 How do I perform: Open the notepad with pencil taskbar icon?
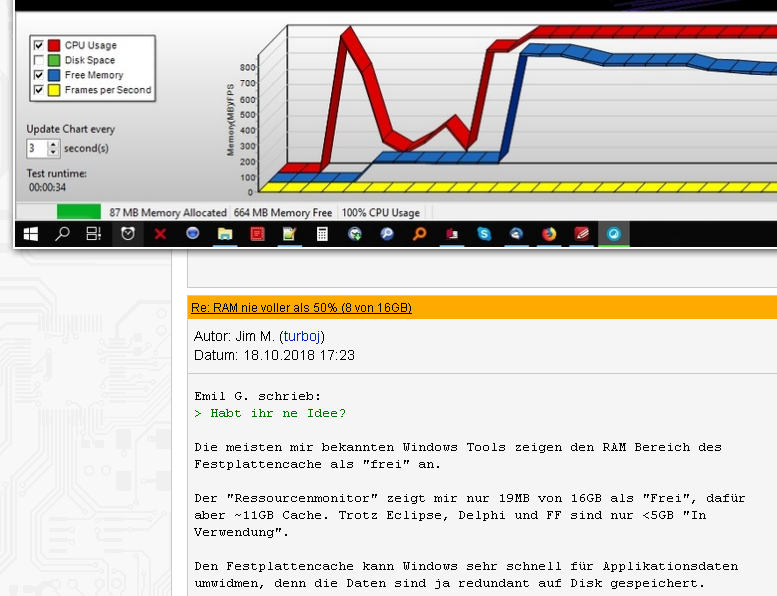tap(289, 234)
